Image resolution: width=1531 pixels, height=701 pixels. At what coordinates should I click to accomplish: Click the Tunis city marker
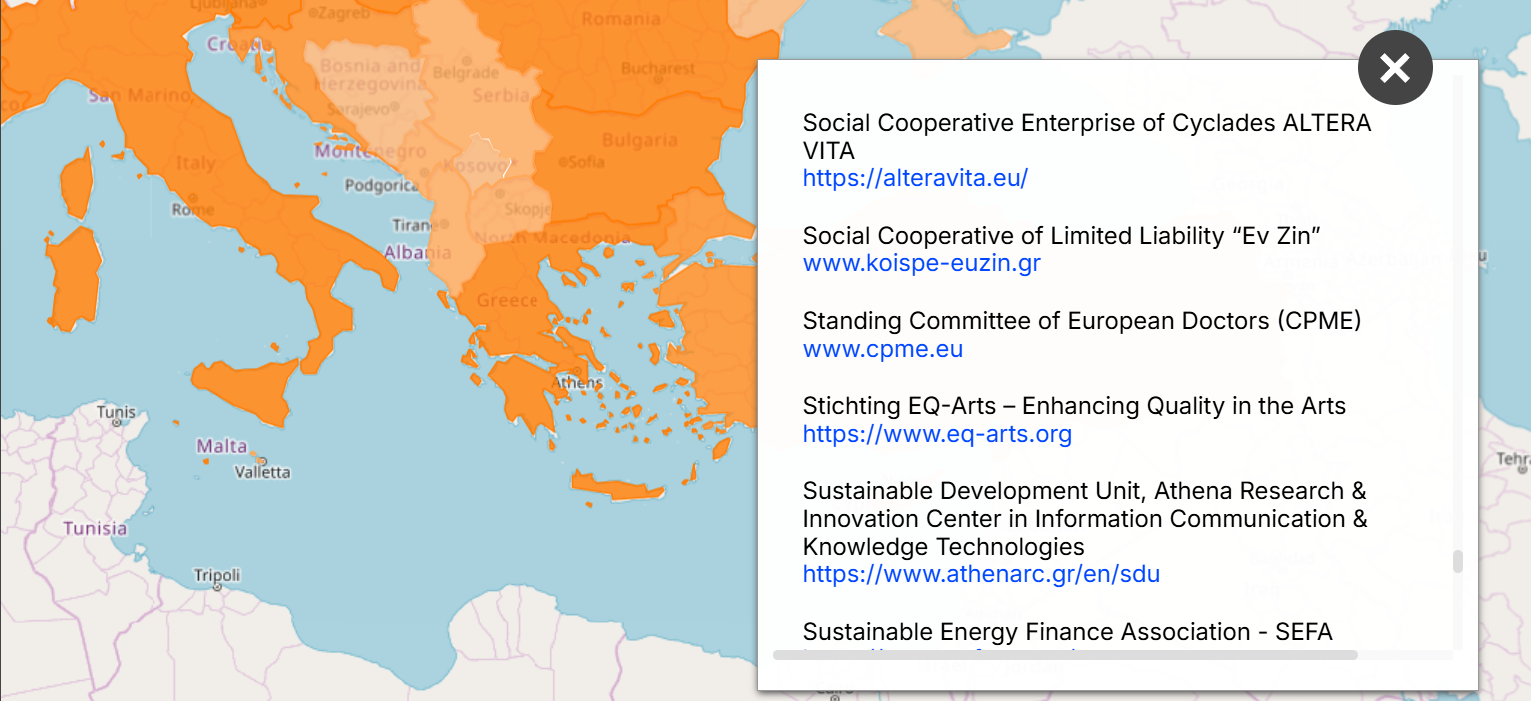(x=118, y=423)
